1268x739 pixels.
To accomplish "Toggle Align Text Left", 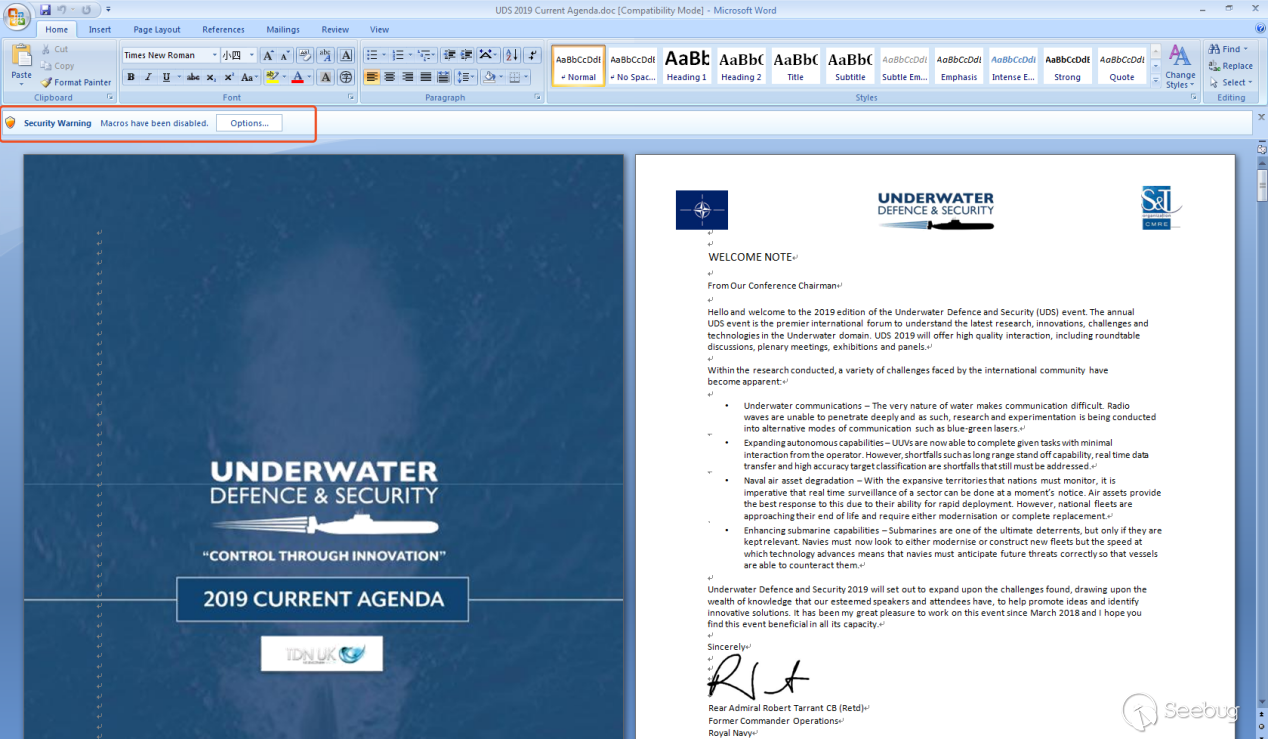I will (372, 77).
